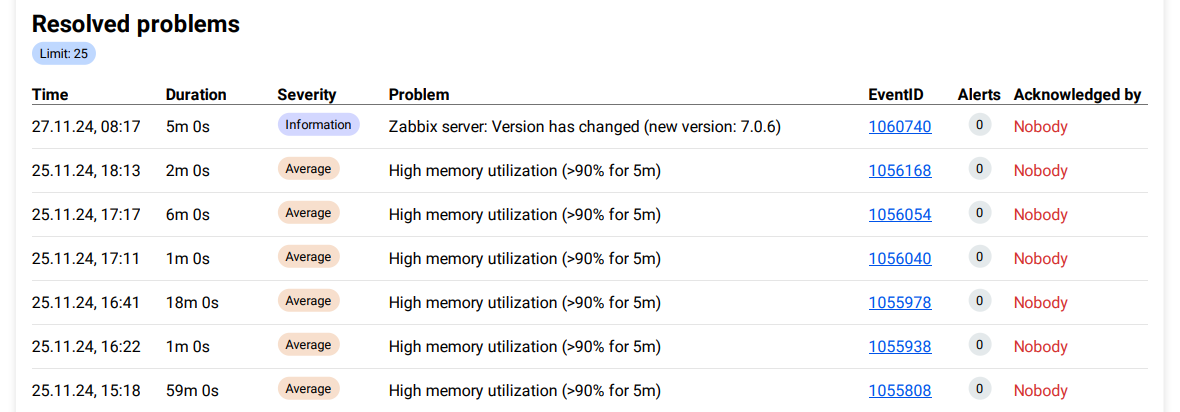This screenshot has width=1180, height=412.
Task: Click the Zabbix server version changed problem text
Action: 584,127
